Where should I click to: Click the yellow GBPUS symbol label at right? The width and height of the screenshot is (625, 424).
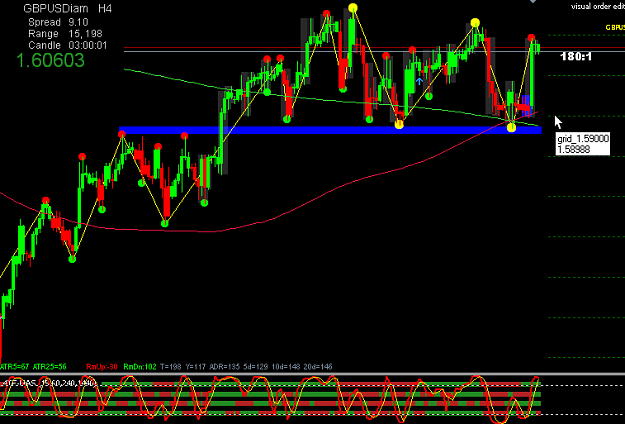615,27
